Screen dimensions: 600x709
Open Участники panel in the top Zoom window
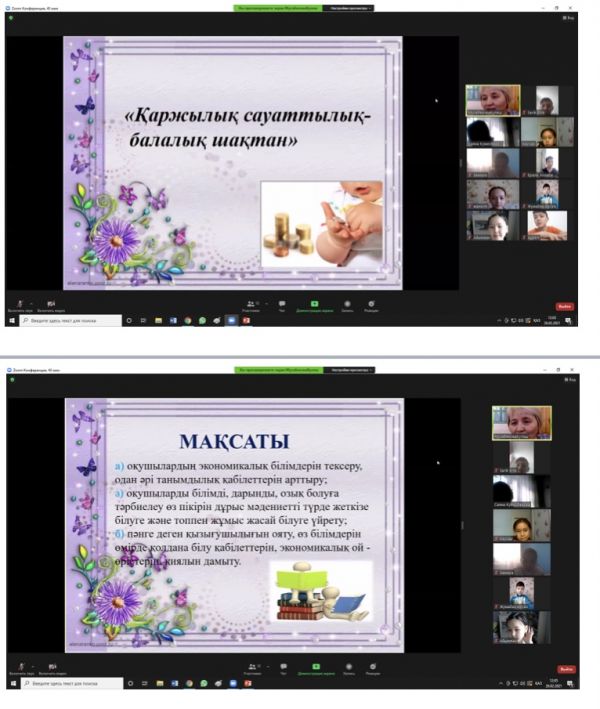[251, 304]
